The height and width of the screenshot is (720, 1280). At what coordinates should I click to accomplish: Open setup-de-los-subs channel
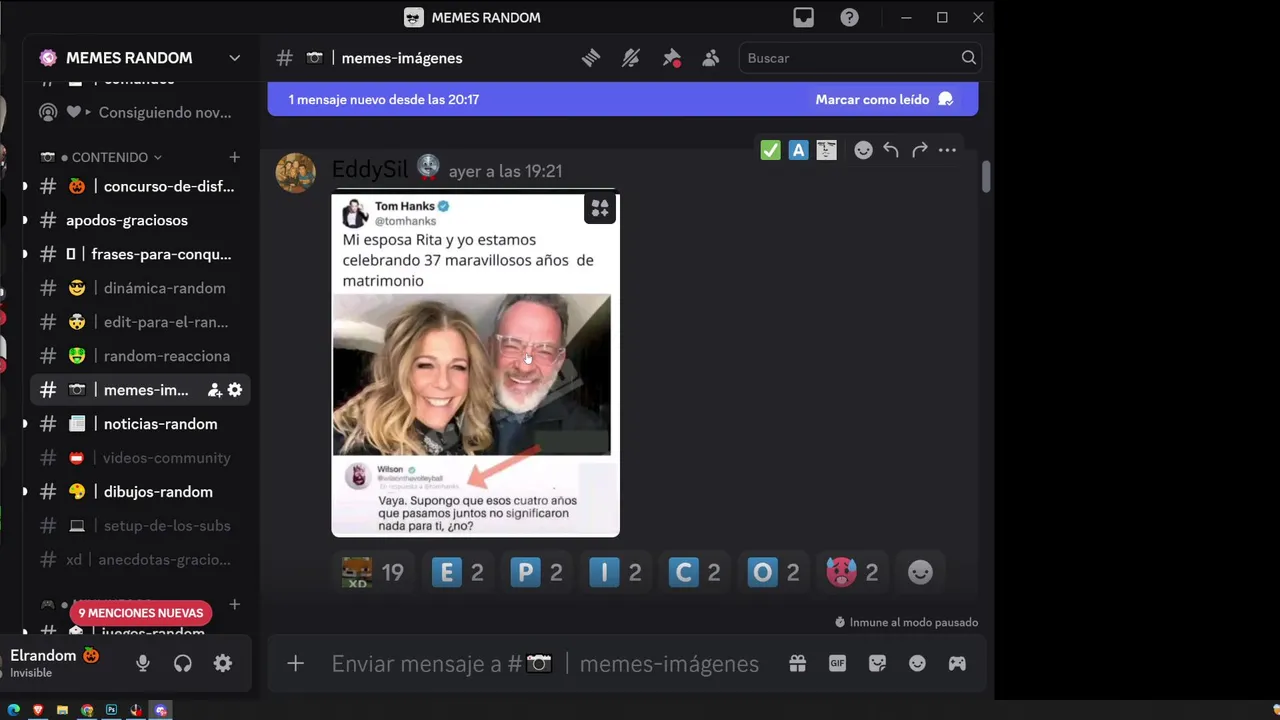(140, 526)
